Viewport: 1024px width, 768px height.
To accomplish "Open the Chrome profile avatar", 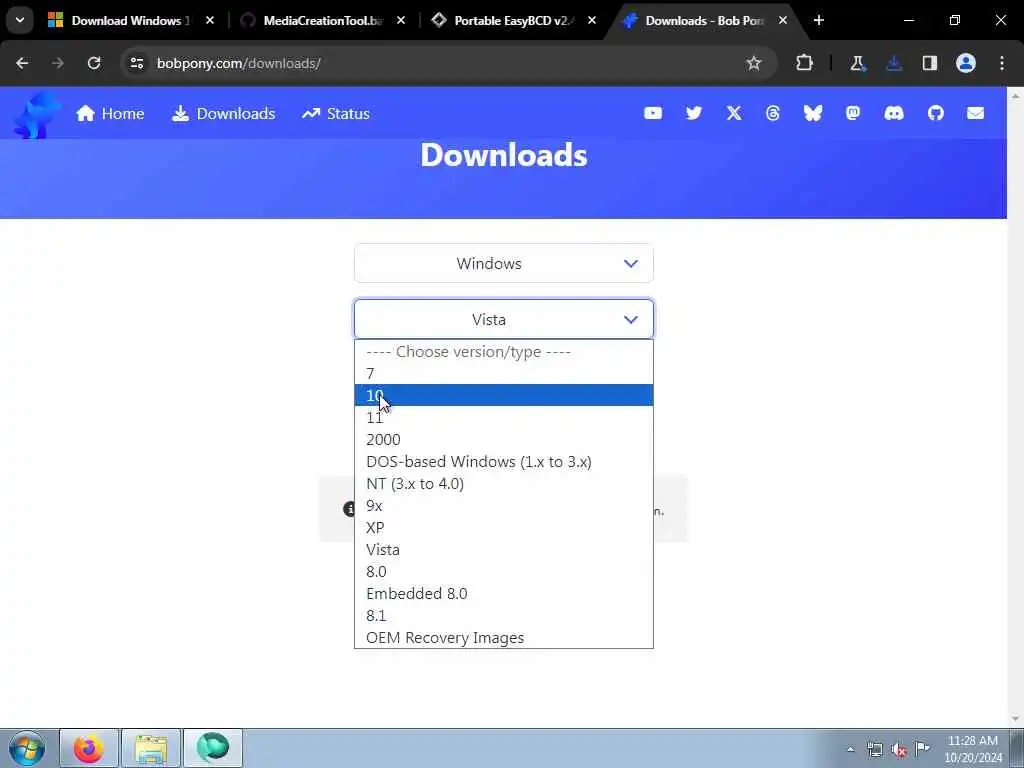I will click(966, 63).
